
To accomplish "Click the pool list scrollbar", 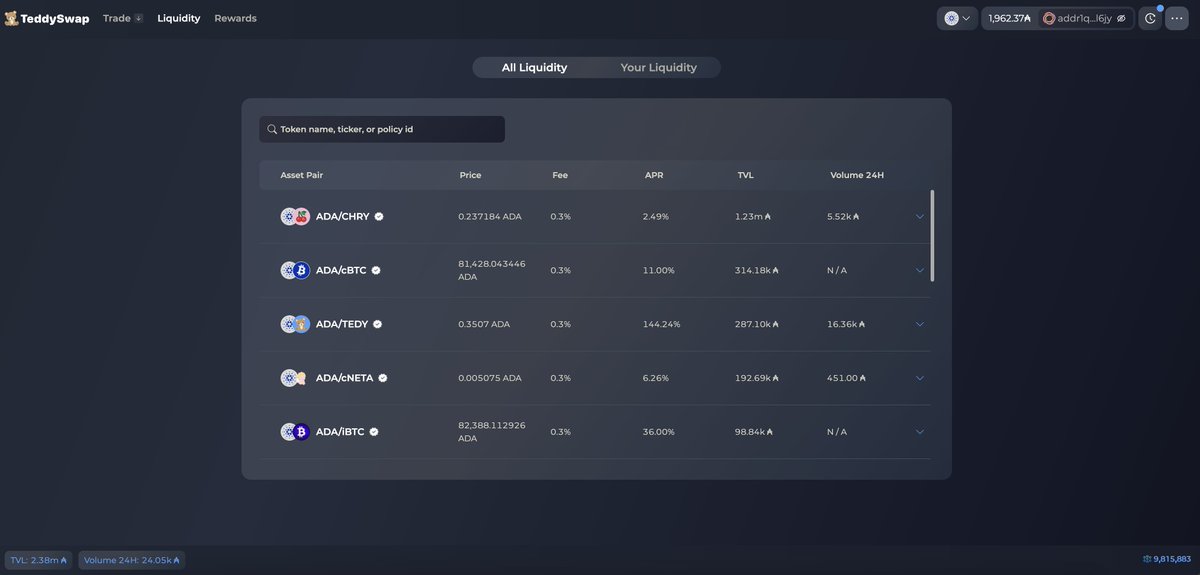I will [x=933, y=236].
